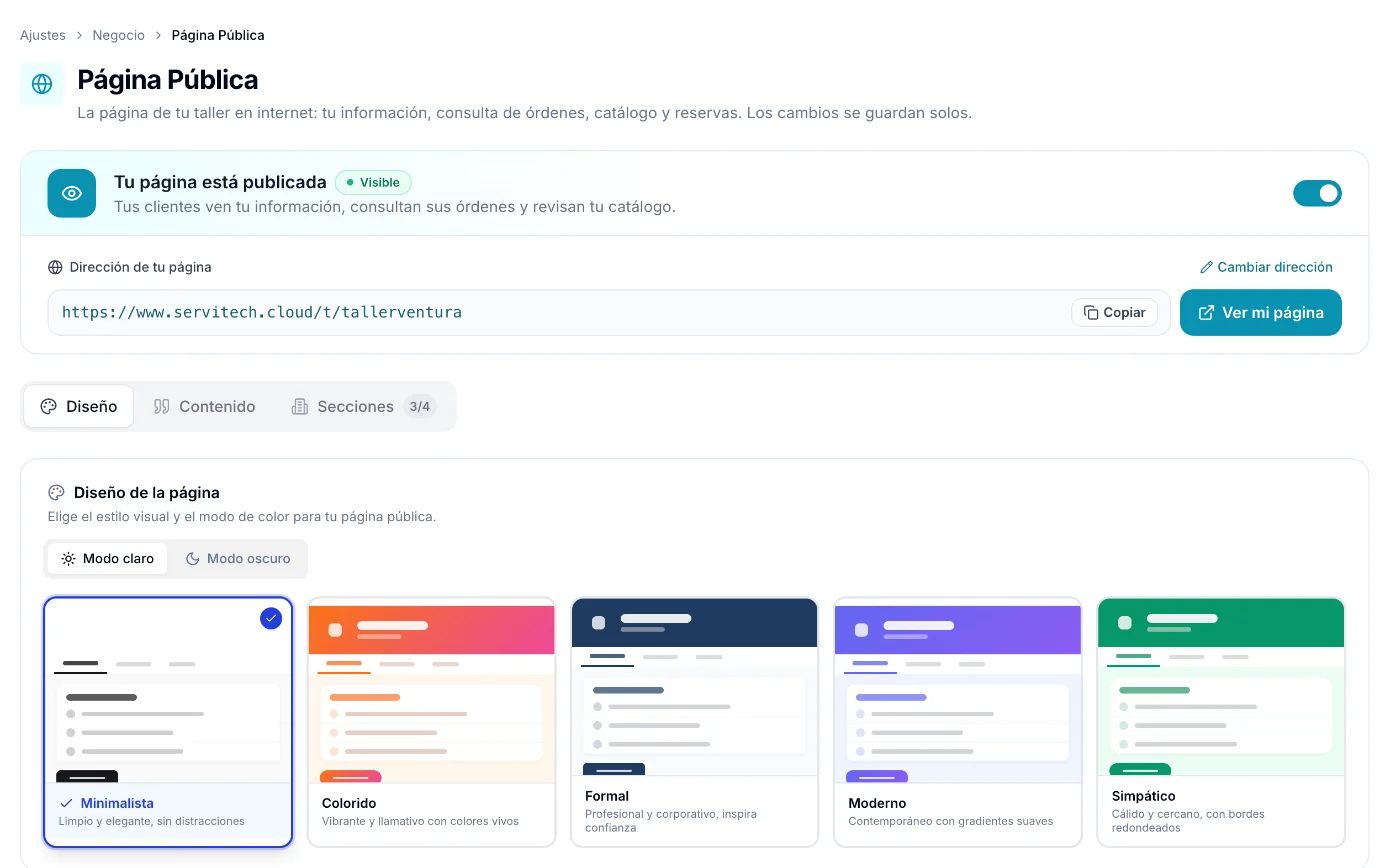
Task: Select Modo claro color mode
Action: 107,558
